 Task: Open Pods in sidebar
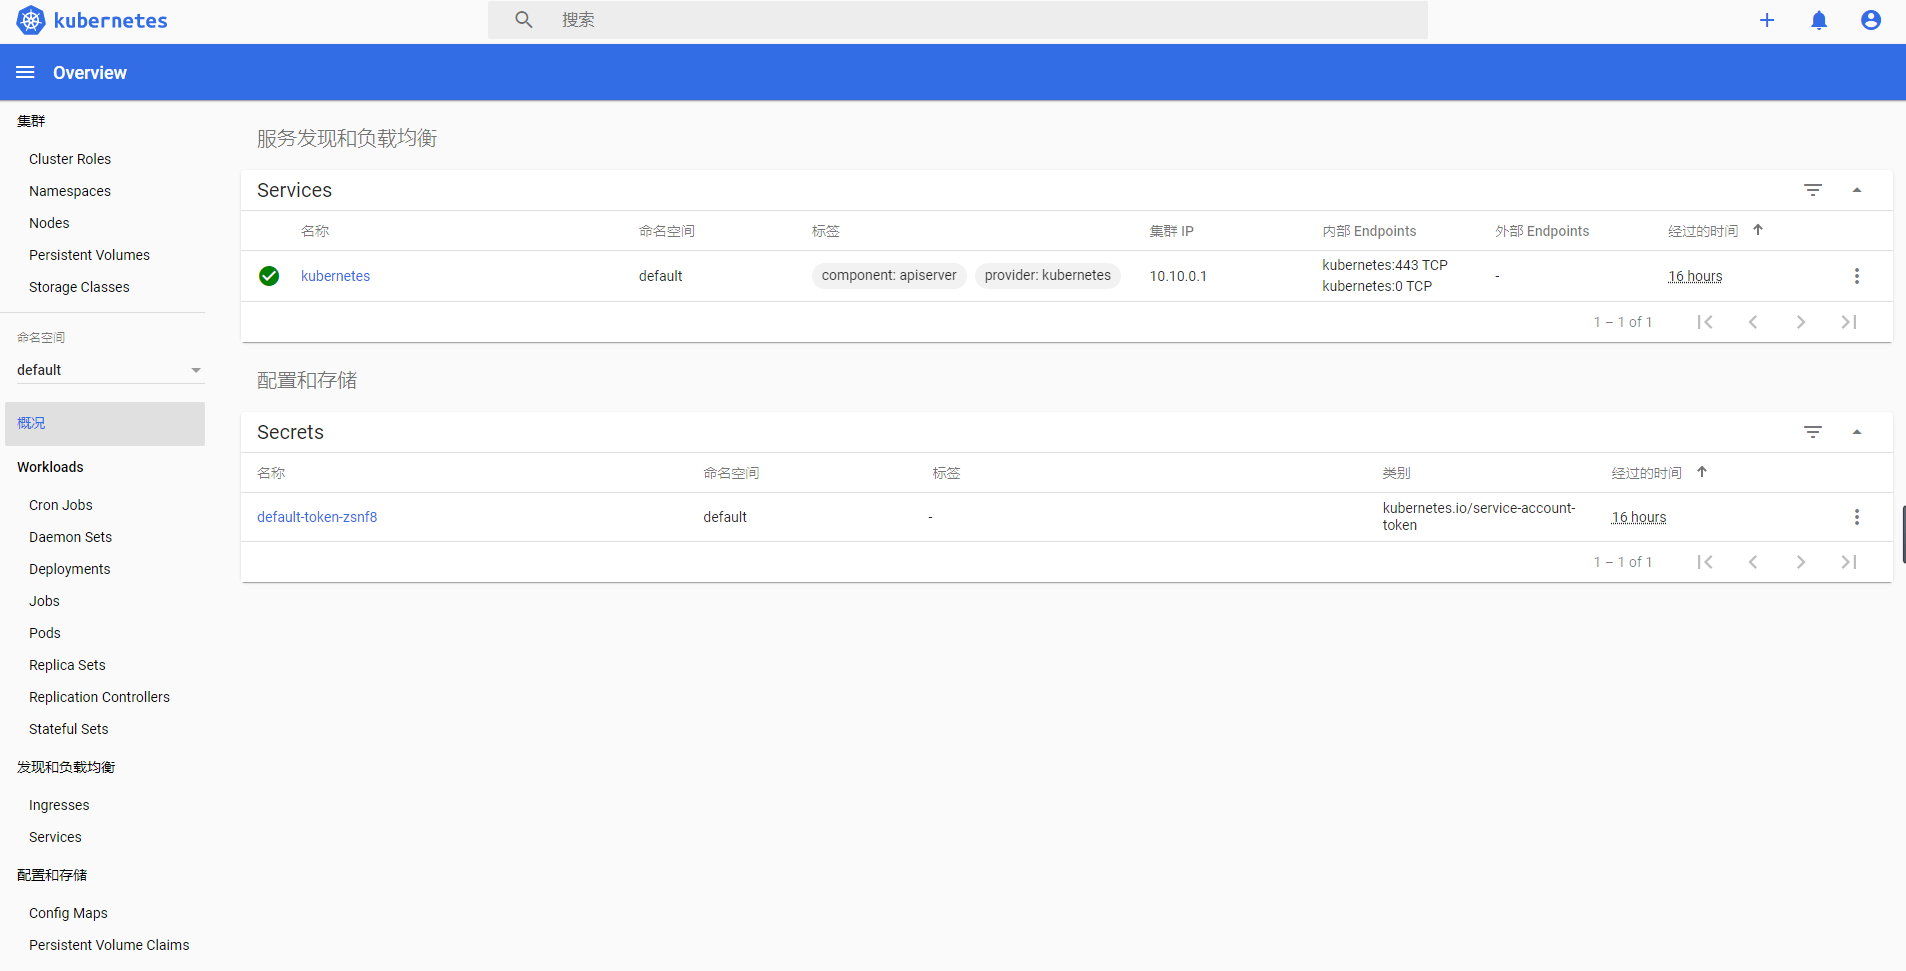coord(45,633)
